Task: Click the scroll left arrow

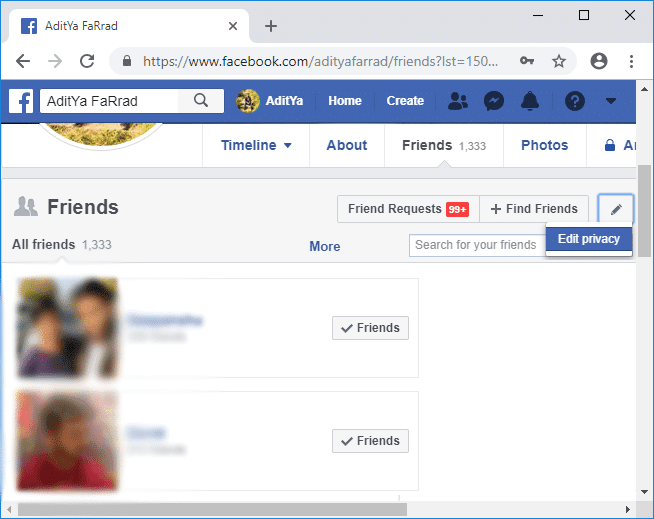Action: tap(9, 509)
